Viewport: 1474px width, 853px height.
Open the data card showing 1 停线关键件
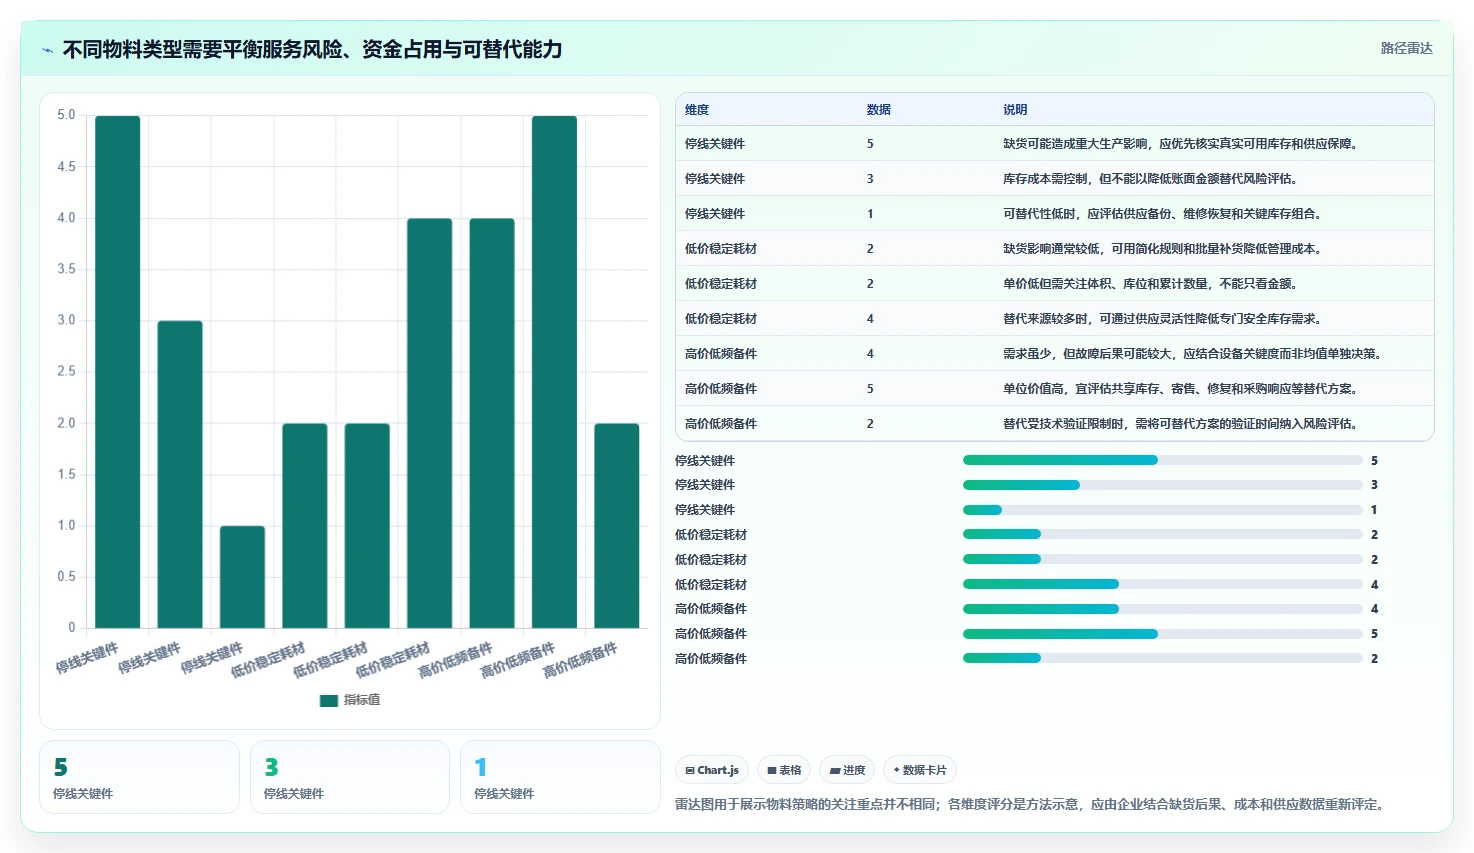pyautogui.click(x=560, y=777)
